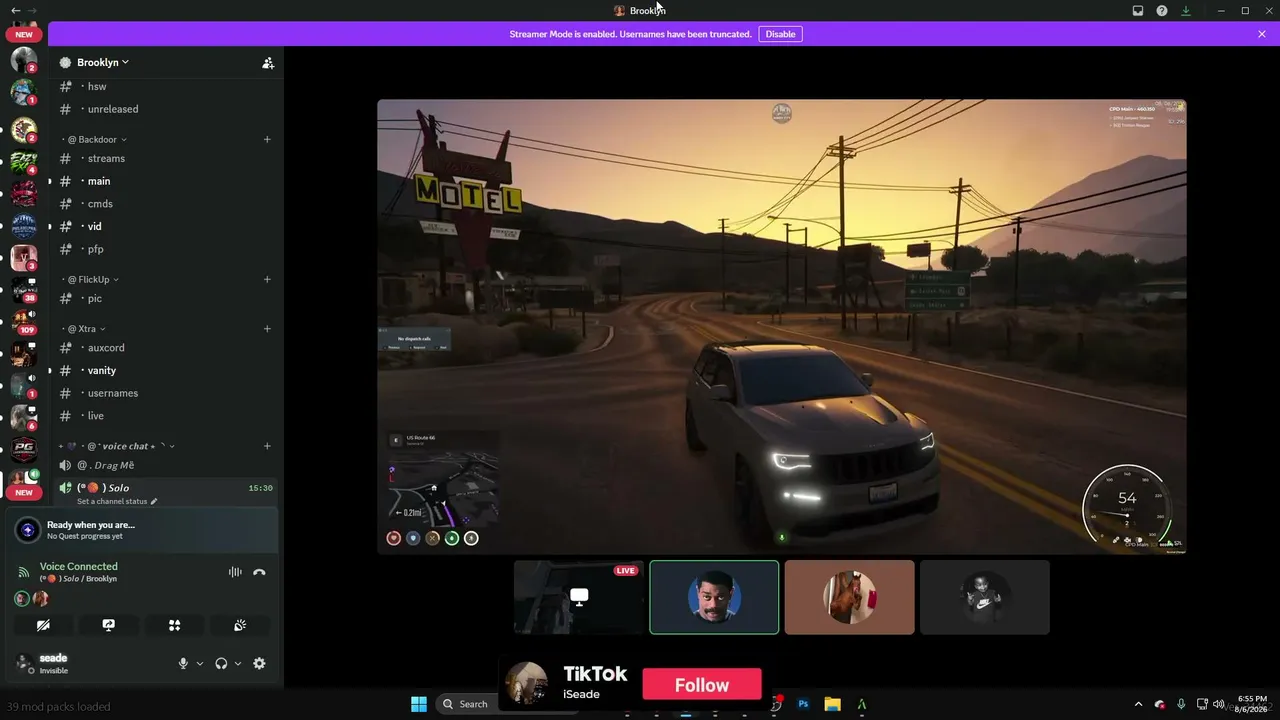Open the auxcord channel
The image size is (1280, 720).
pos(165,348)
